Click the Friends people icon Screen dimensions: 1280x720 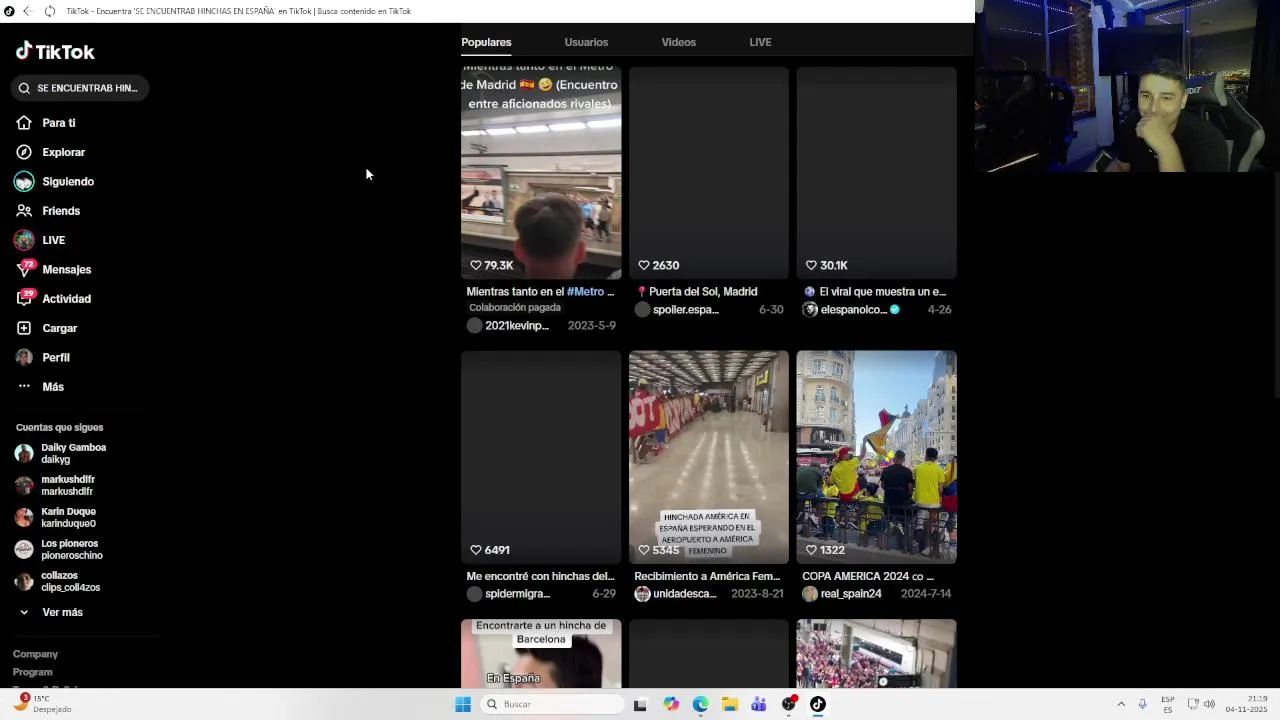click(x=24, y=211)
